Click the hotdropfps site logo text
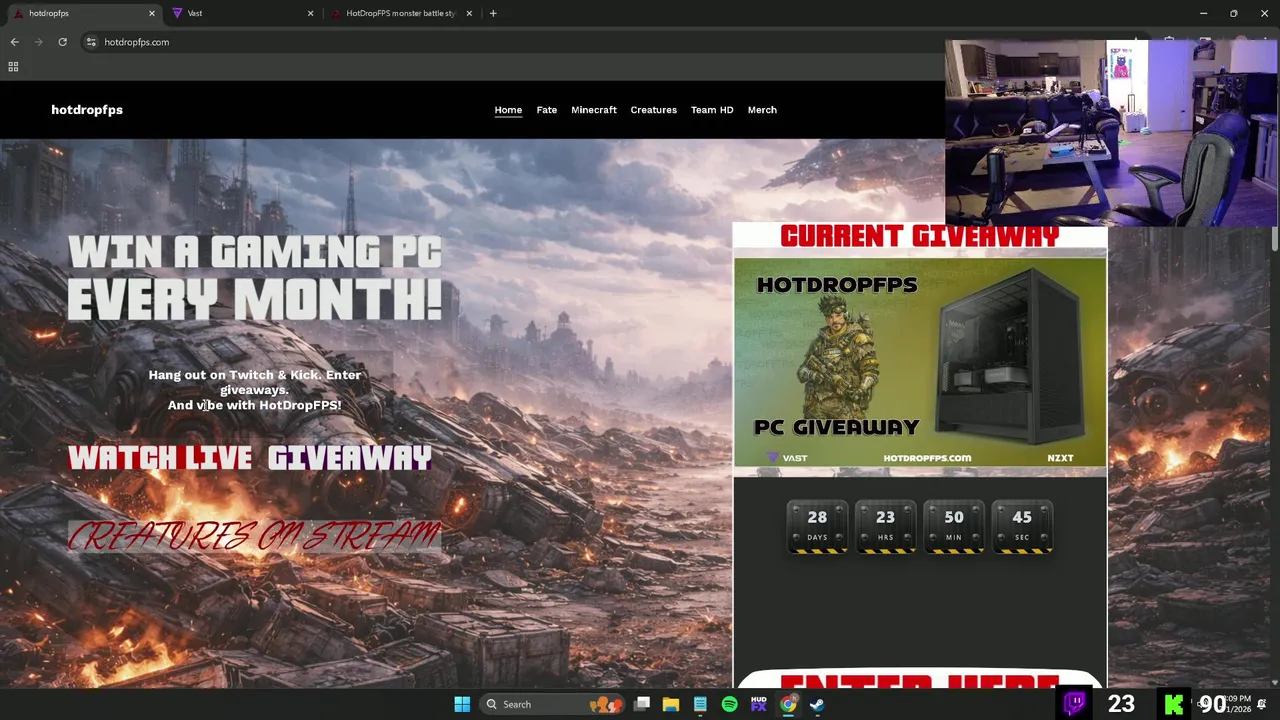The height and width of the screenshot is (720, 1280). 87,110
